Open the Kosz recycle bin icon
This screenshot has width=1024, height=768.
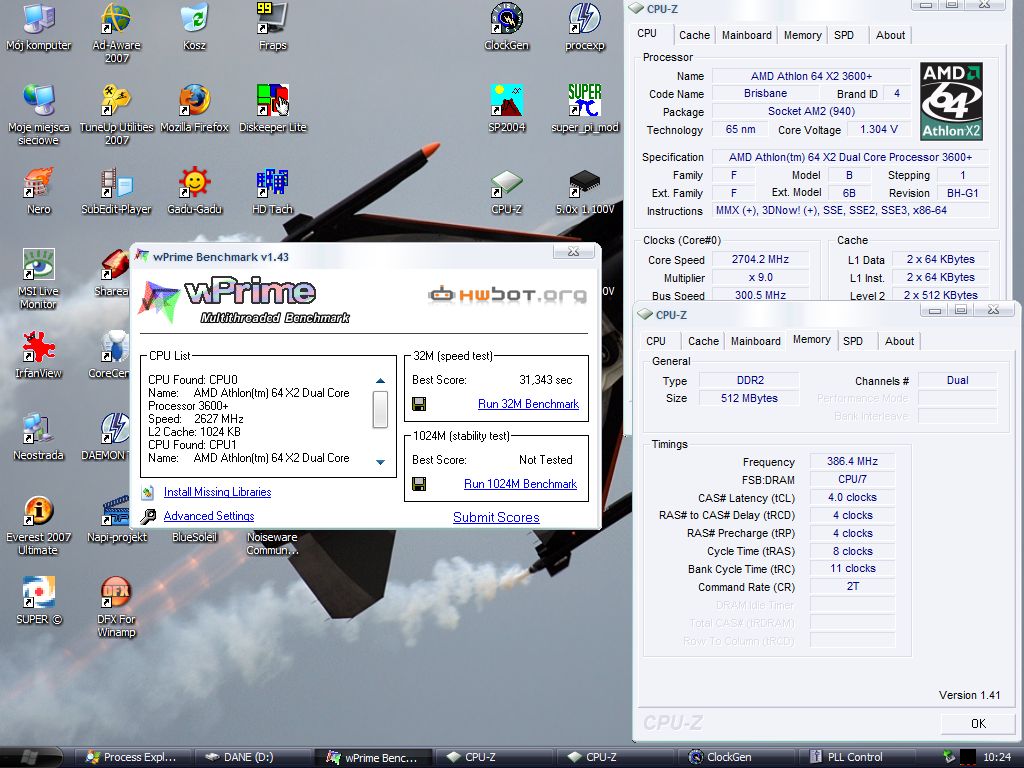point(195,26)
